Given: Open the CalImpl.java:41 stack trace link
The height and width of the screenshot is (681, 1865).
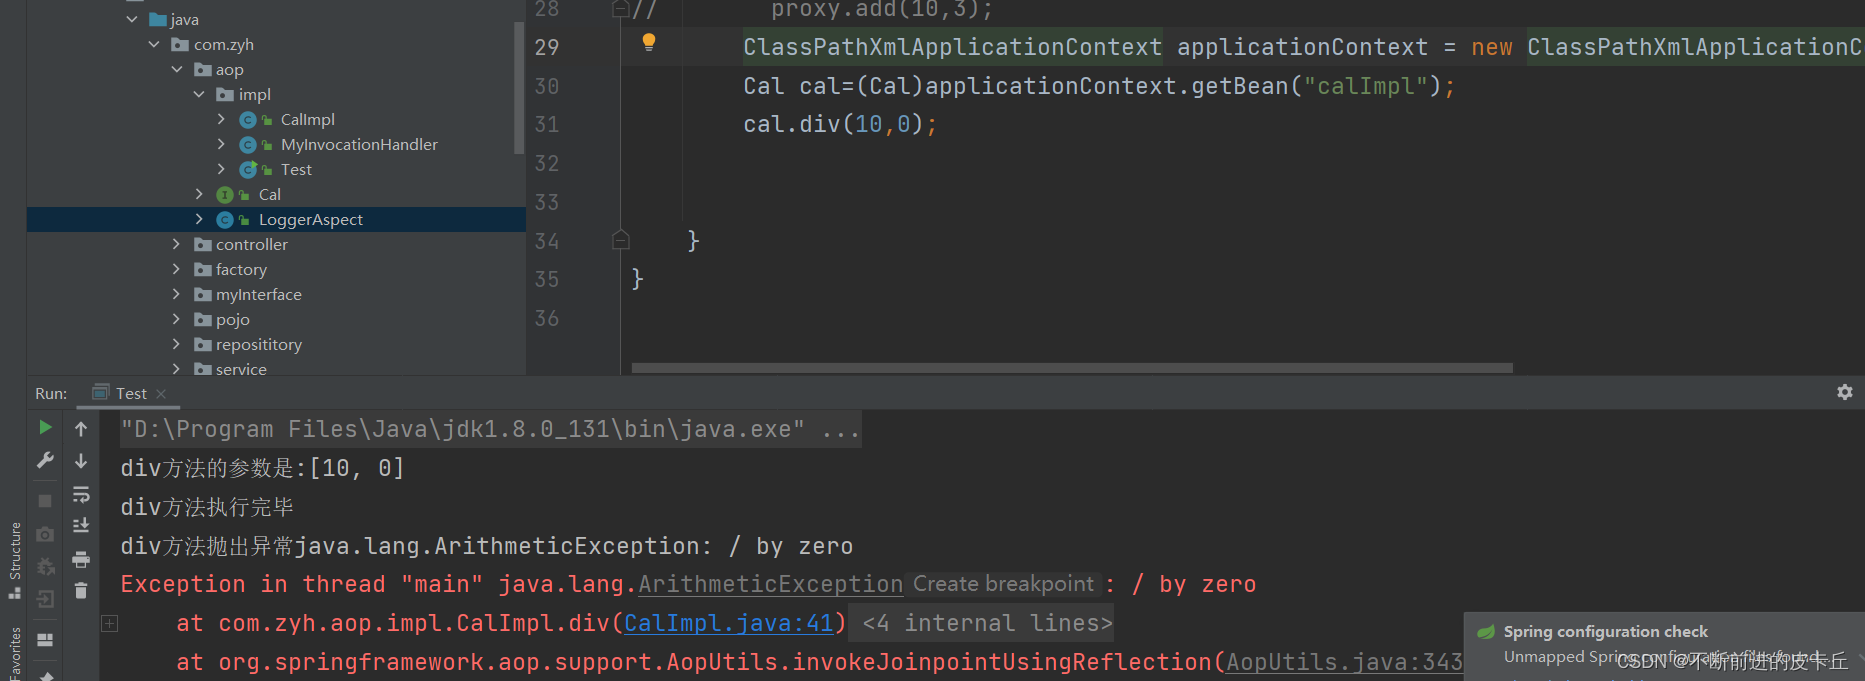Looking at the screenshot, I should tap(728, 623).
